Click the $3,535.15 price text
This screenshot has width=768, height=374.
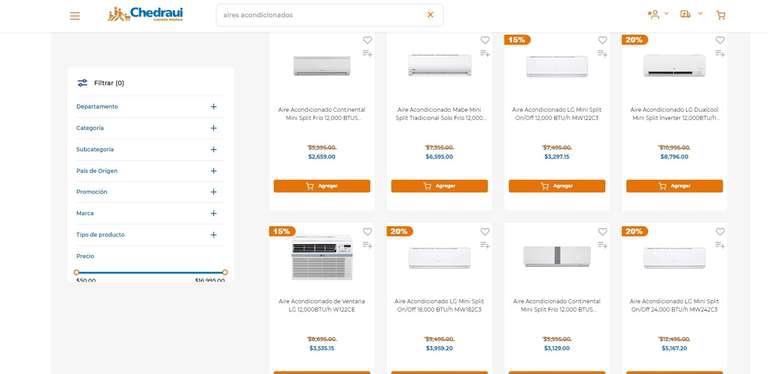(322, 348)
